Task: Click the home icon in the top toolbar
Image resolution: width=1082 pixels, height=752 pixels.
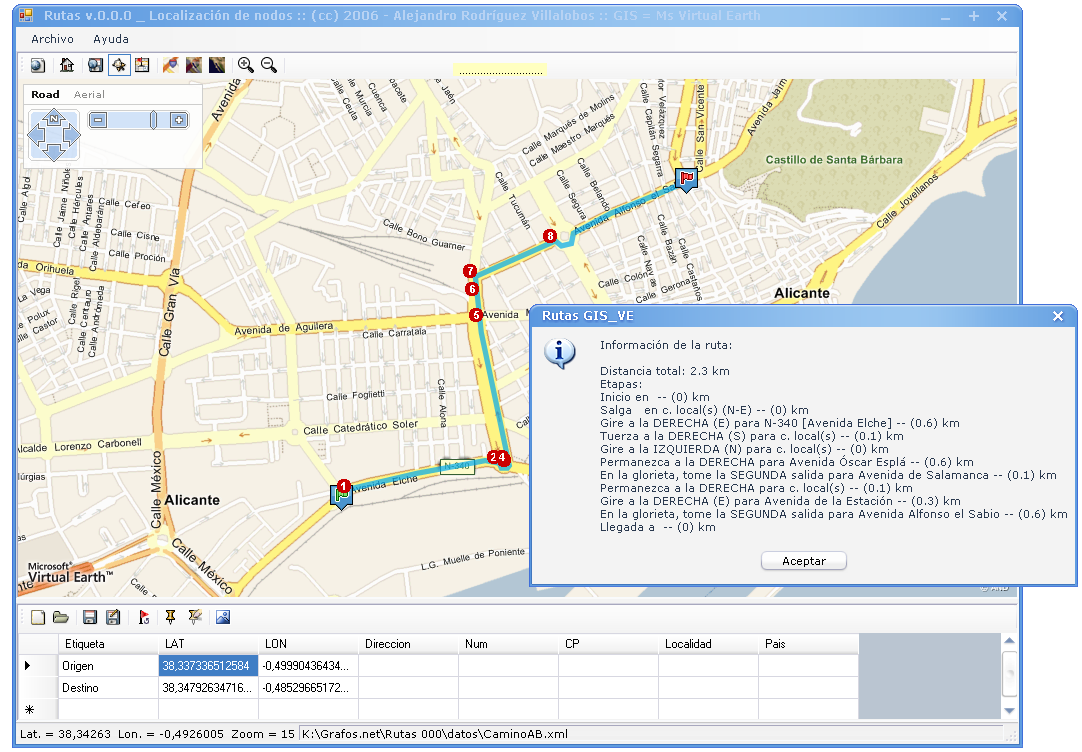Action: click(x=66, y=65)
